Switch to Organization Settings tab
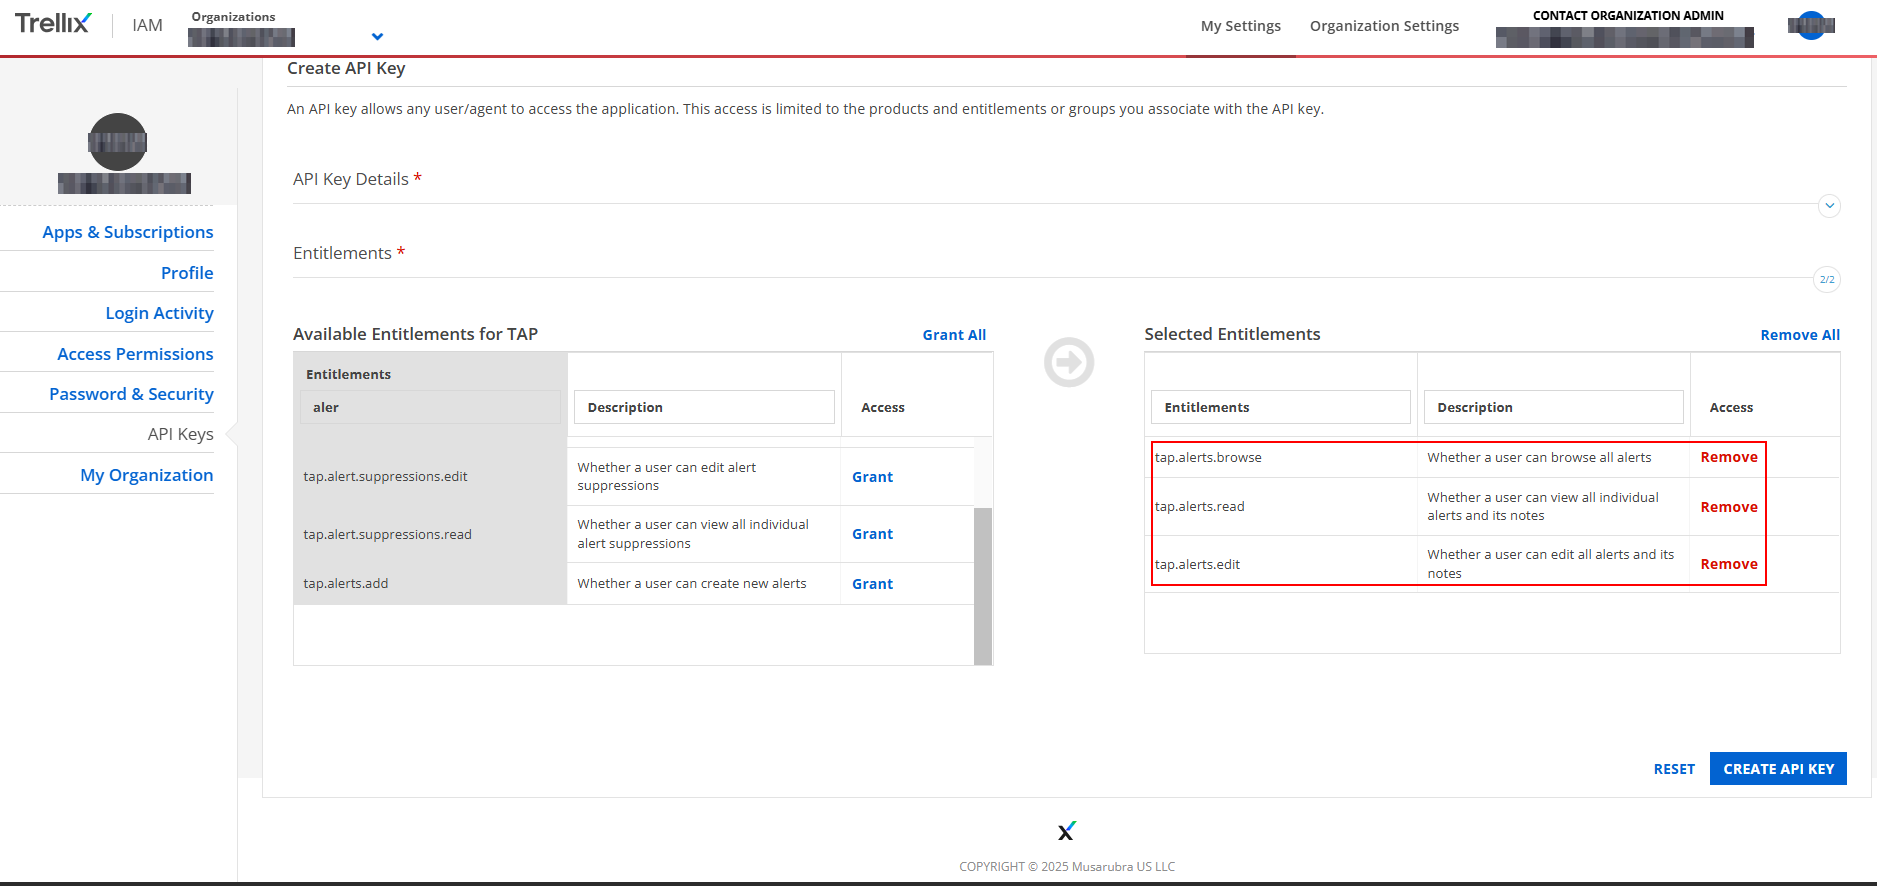 [x=1383, y=26]
